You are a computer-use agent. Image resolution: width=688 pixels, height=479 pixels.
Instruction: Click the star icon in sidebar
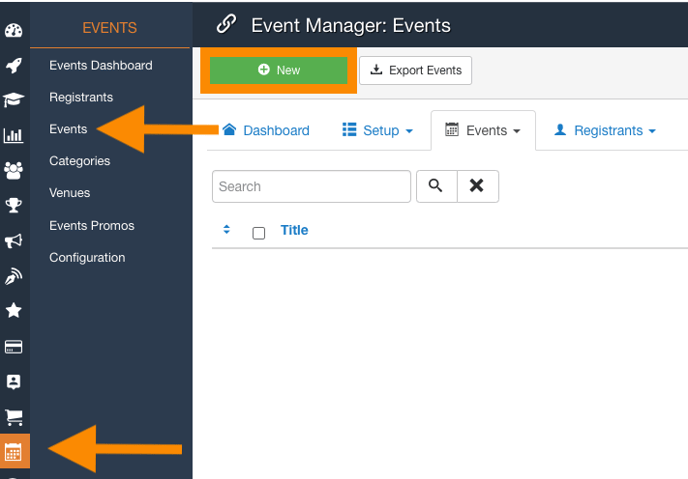click(14, 311)
